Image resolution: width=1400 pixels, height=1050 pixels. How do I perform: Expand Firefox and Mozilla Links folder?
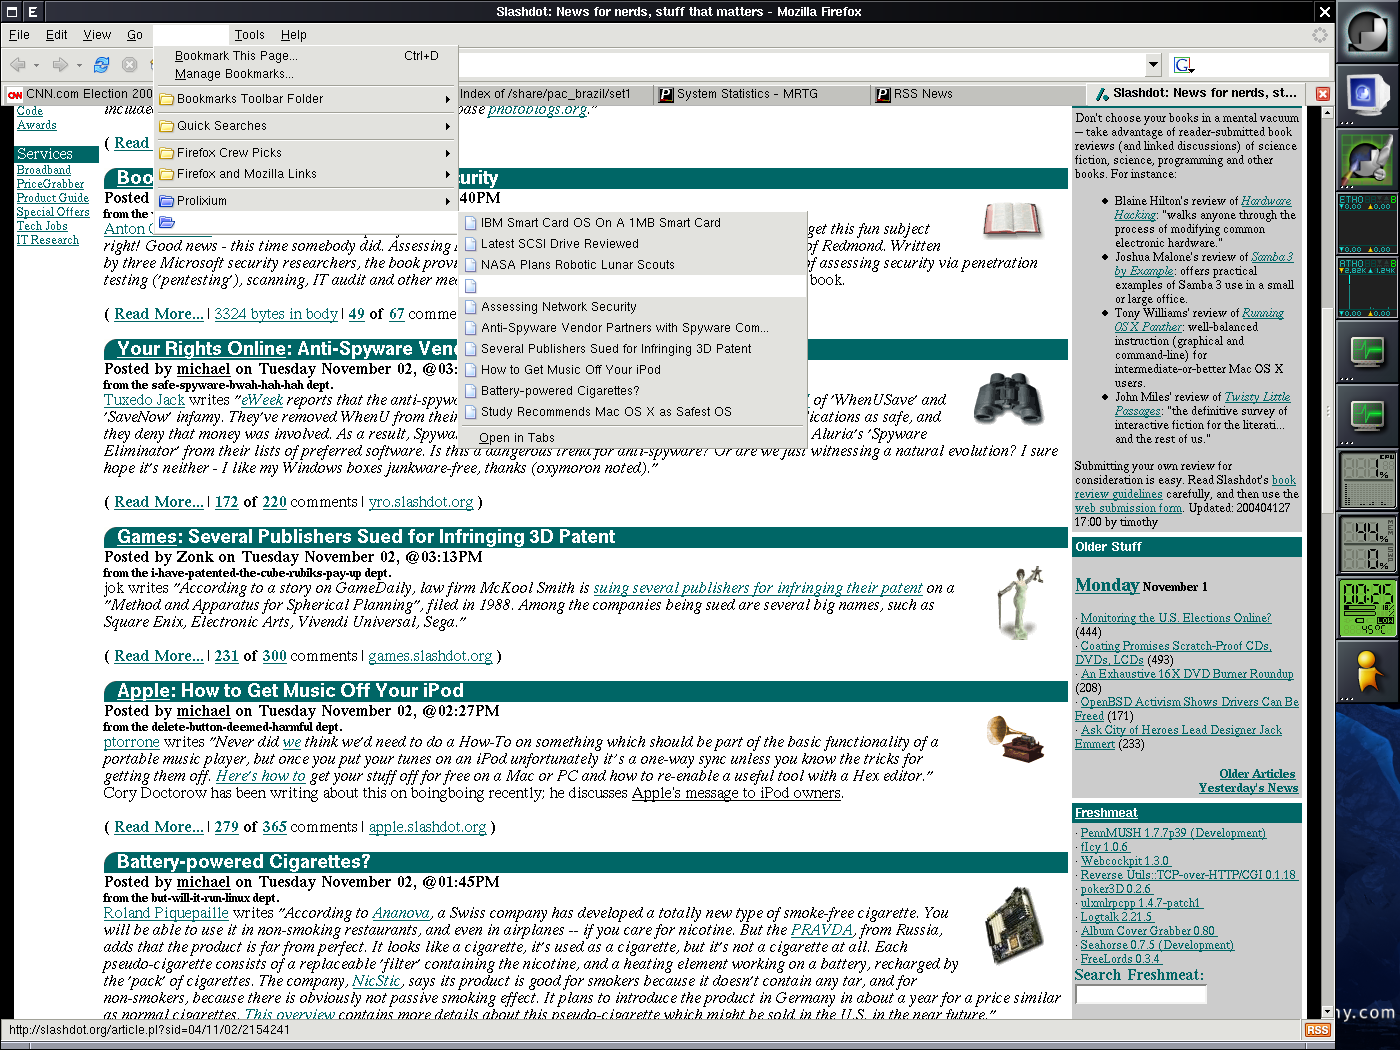pos(306,174)
